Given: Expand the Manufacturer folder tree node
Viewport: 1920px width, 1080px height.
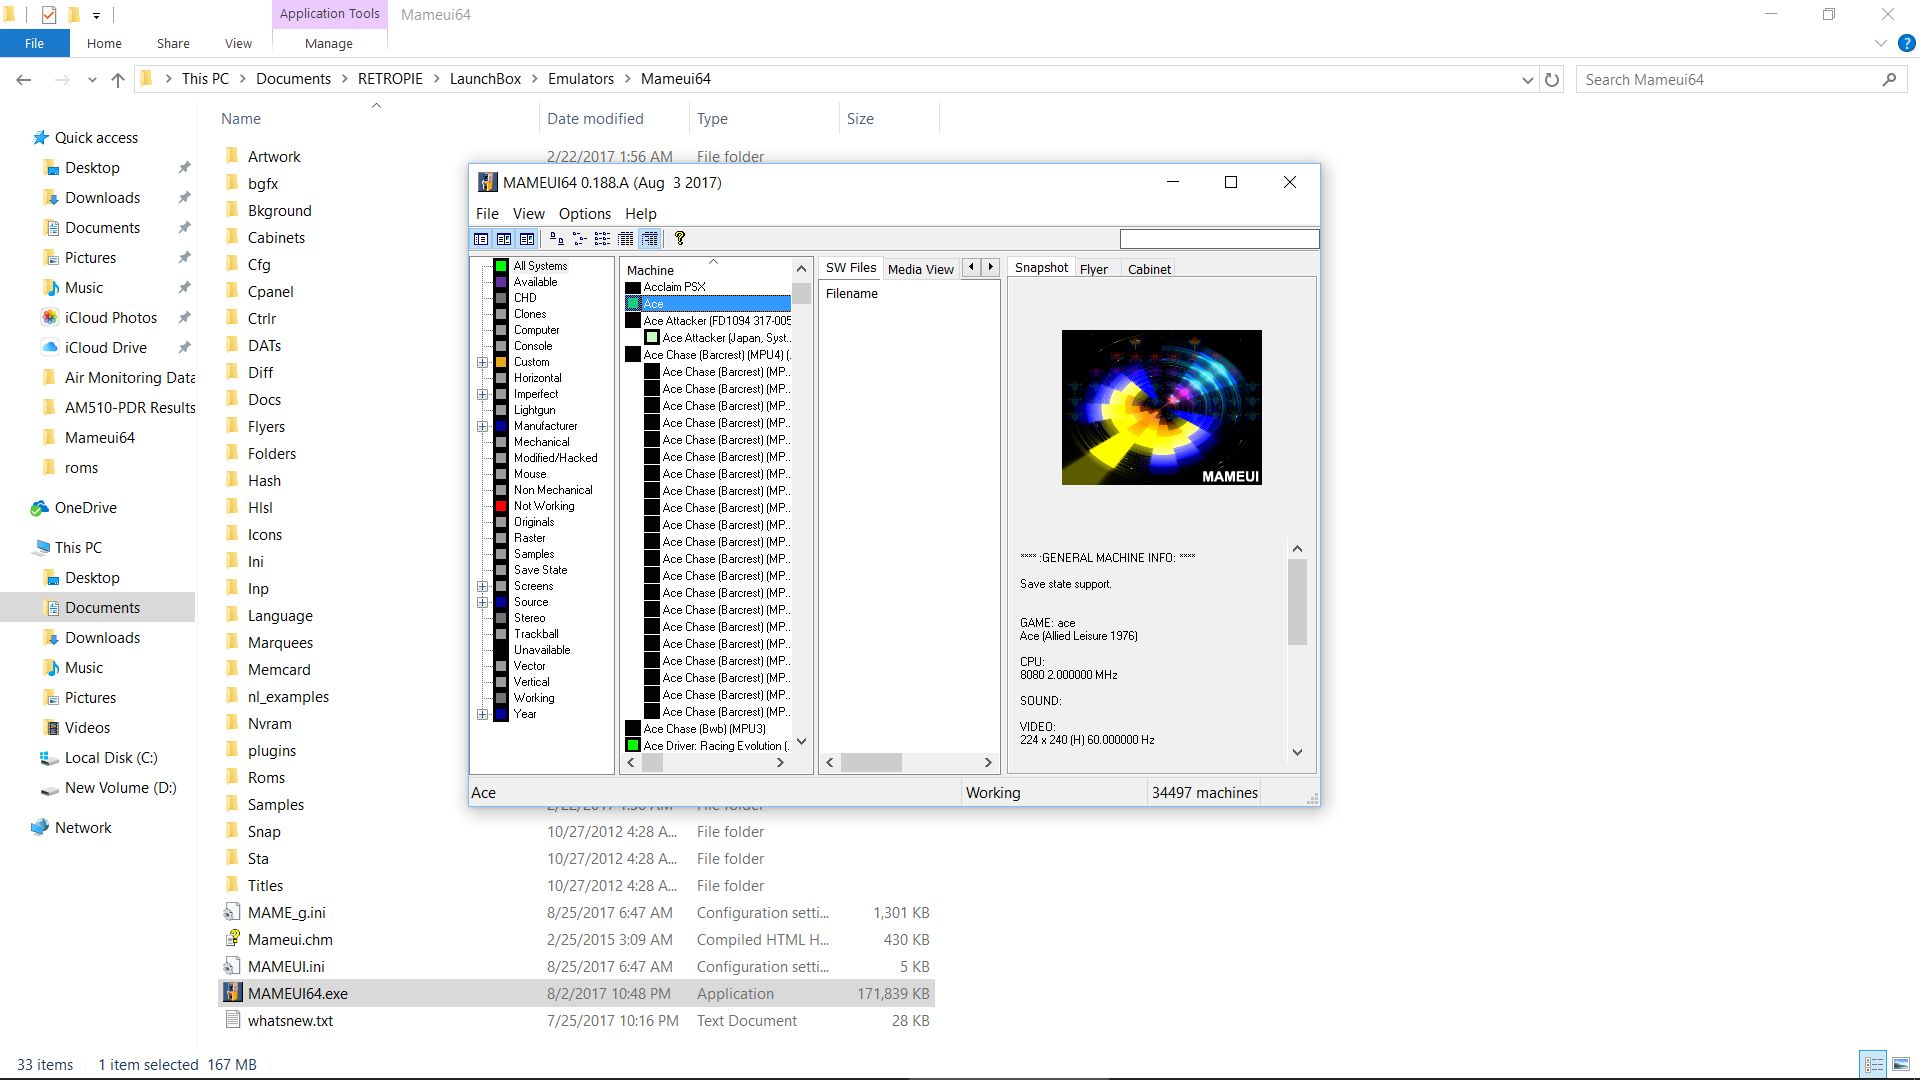Looking at the screenshot, I should (x=482, y=426).
